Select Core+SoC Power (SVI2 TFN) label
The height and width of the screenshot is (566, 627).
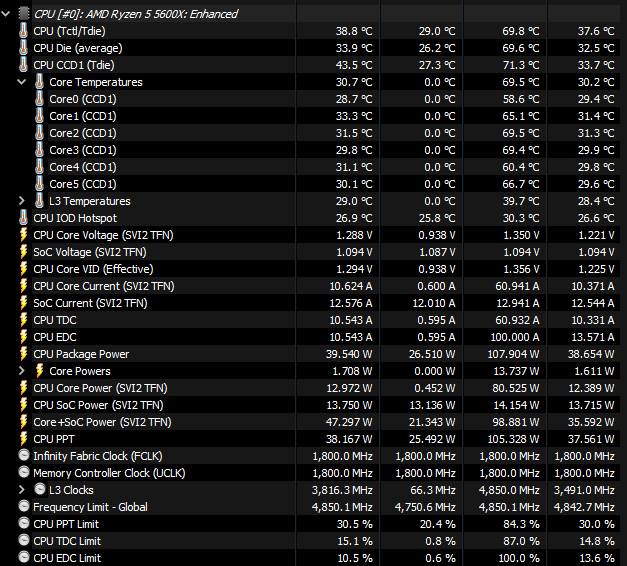coord(102,422)
